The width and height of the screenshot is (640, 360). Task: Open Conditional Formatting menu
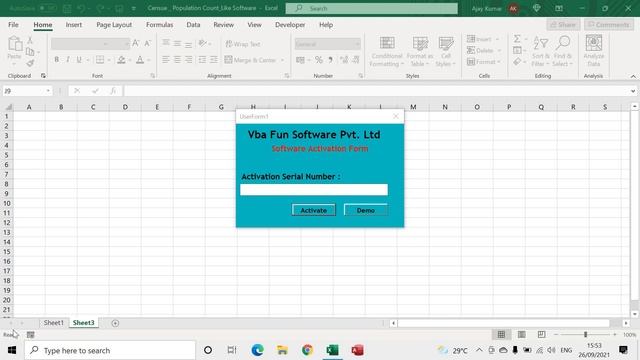click(x=387, y=51)
